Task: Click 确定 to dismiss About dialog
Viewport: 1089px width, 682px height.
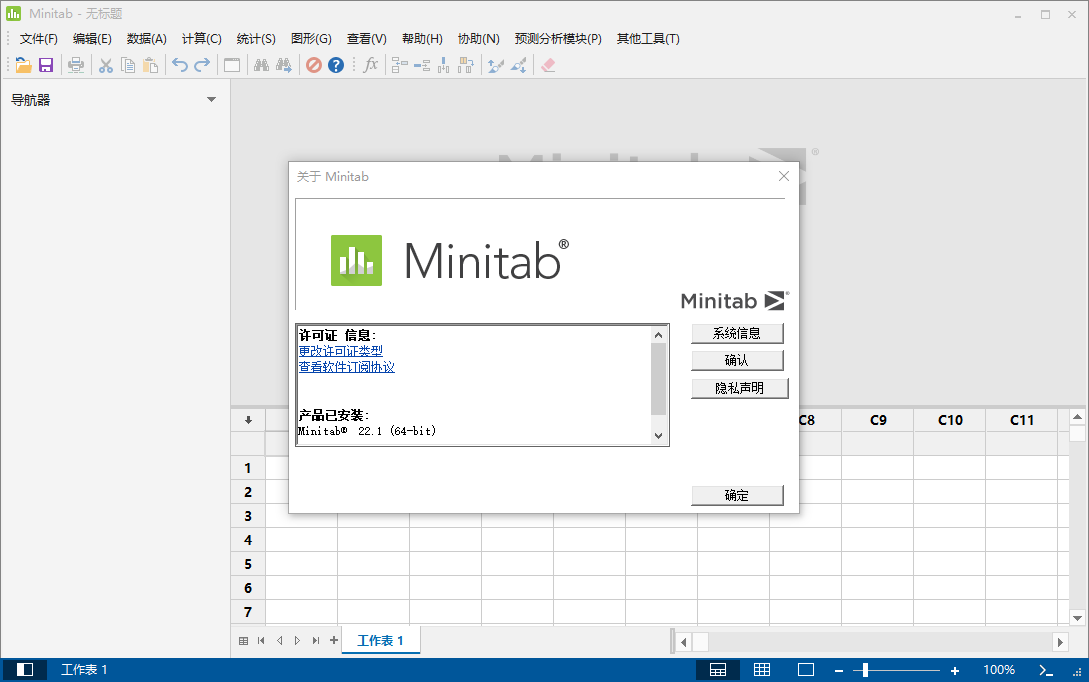Action: [737, 495]
